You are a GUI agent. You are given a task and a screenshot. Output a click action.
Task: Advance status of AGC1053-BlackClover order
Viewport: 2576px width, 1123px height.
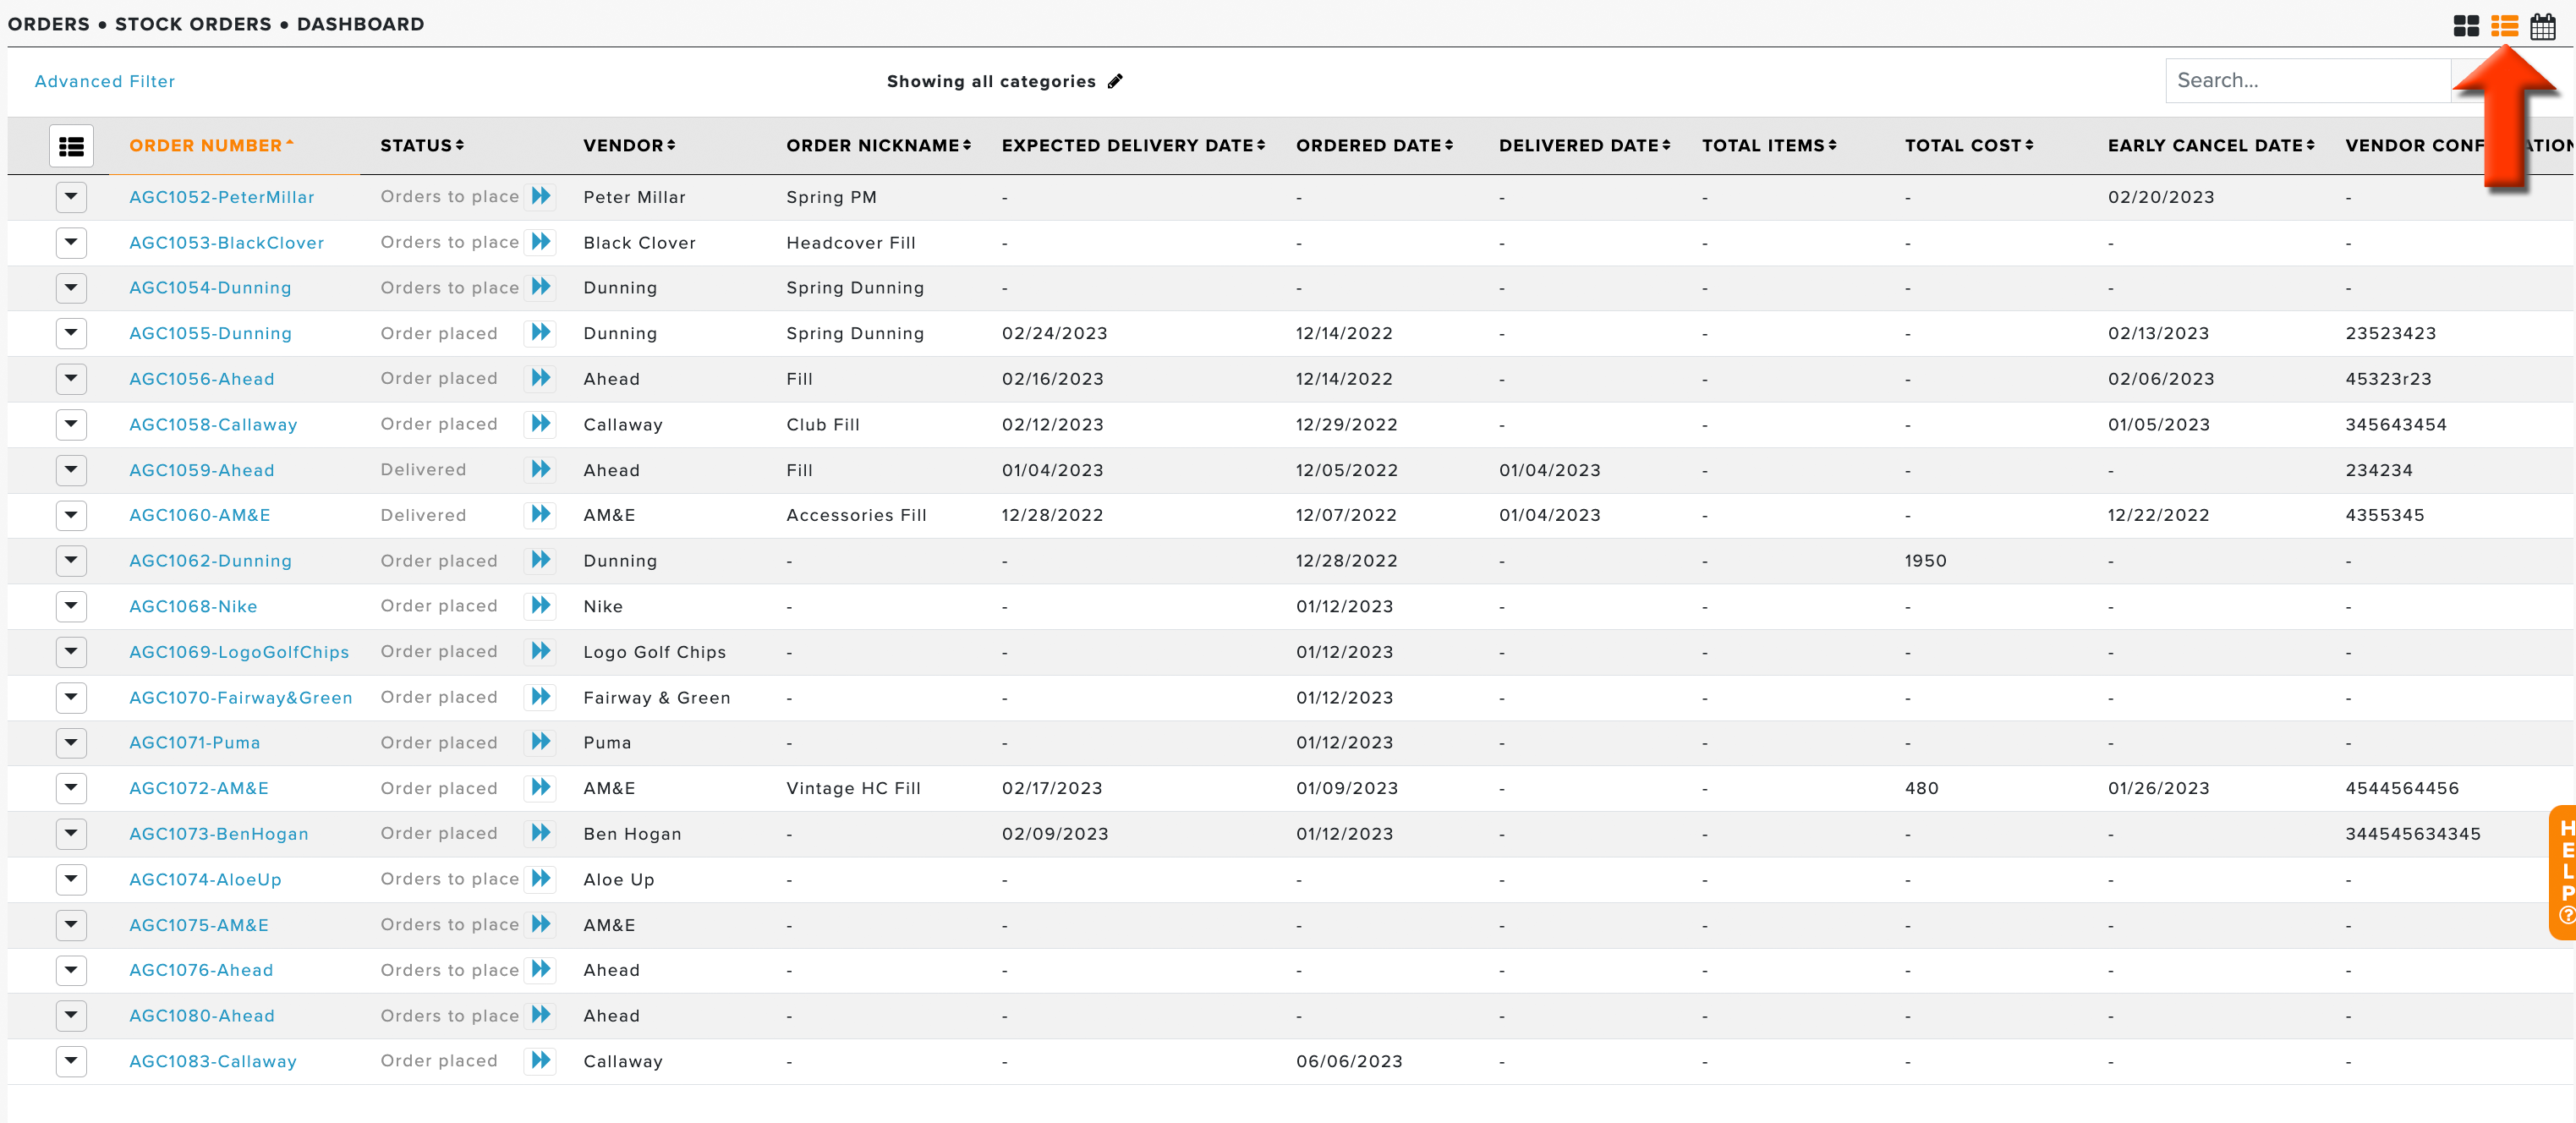pos(541,242)
